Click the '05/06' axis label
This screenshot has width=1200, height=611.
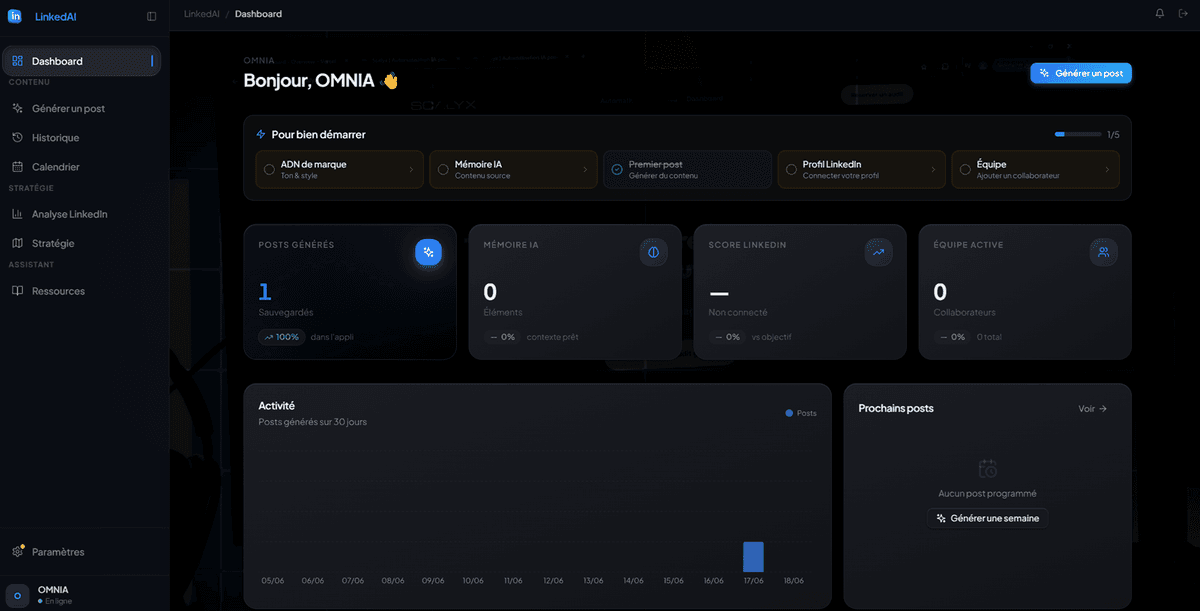(273, 580)
